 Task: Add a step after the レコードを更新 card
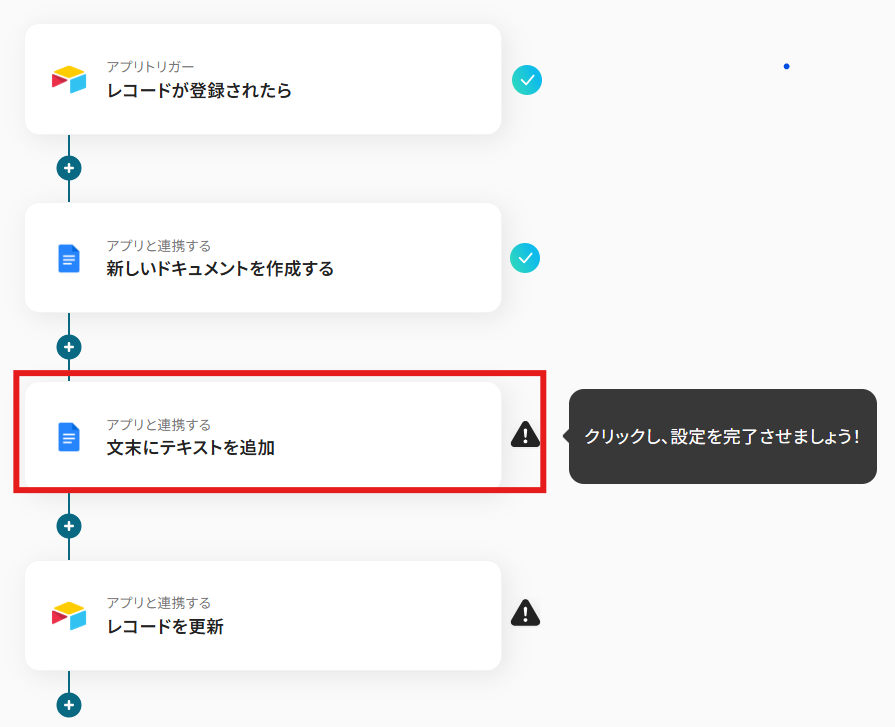[69, 705]
